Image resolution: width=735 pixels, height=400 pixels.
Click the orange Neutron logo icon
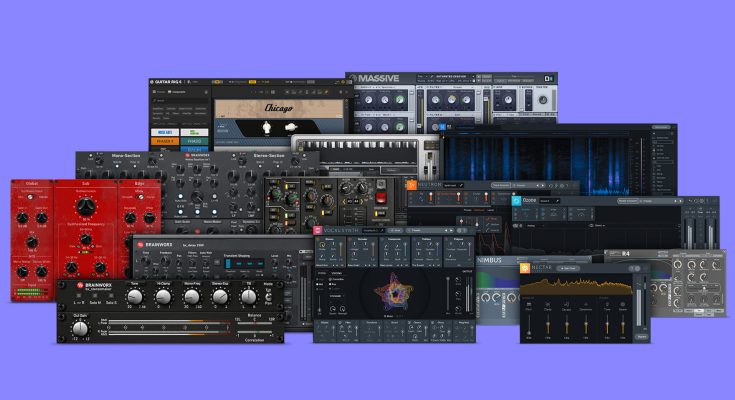[411, 185]
